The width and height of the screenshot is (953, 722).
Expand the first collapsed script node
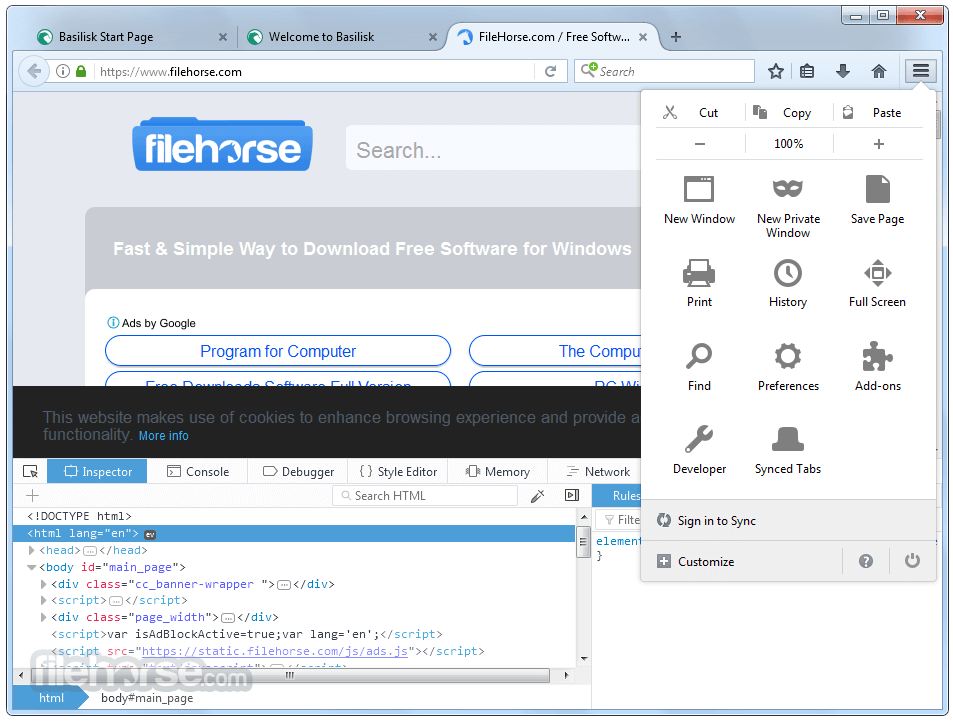coord(43,600)
